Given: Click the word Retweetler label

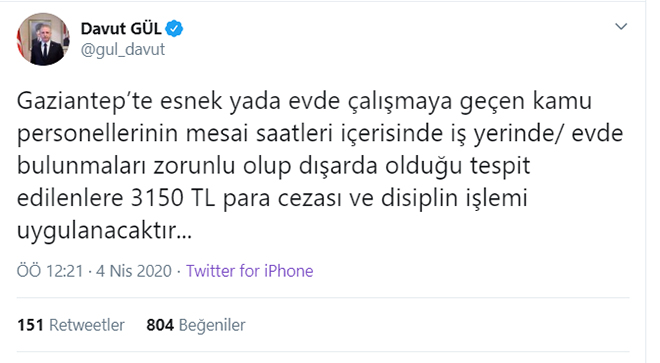Looking at the screenshot, I should [x=87, y=325].
